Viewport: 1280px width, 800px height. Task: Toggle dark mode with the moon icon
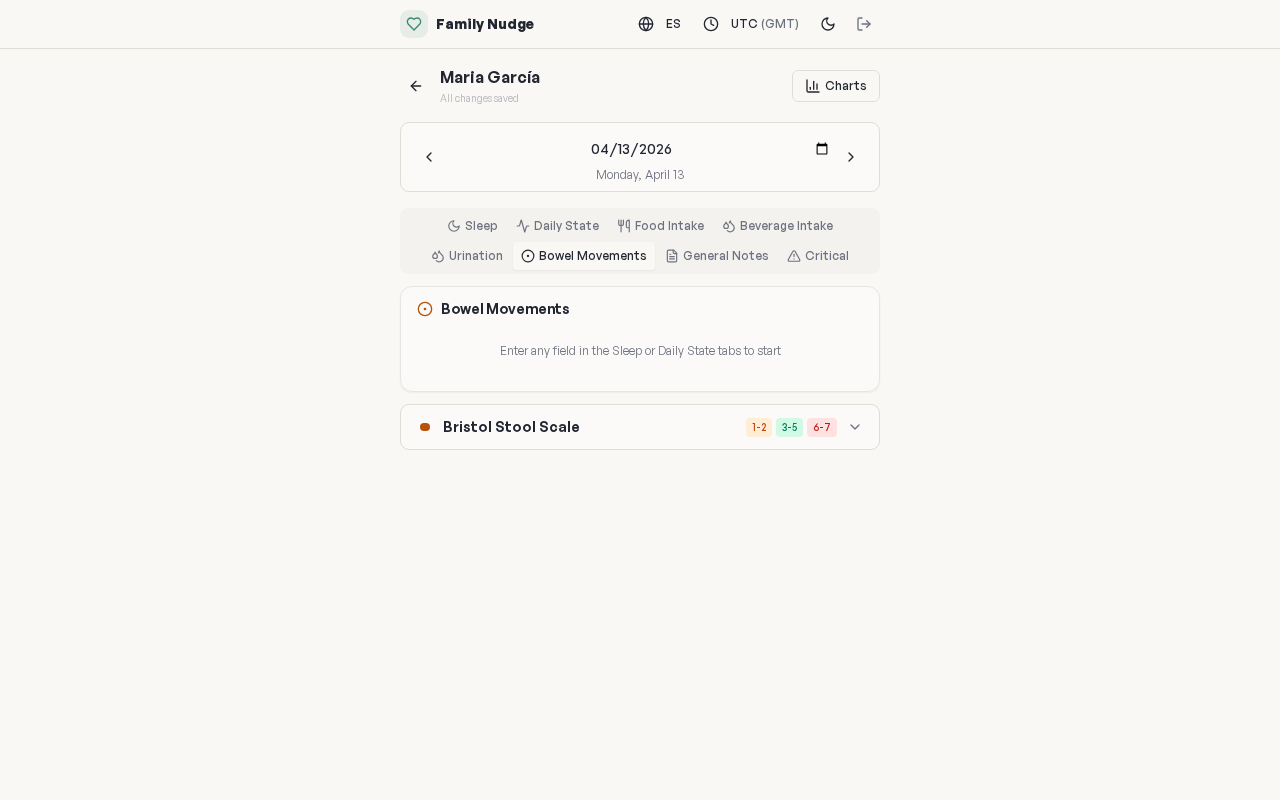point(828,24)
